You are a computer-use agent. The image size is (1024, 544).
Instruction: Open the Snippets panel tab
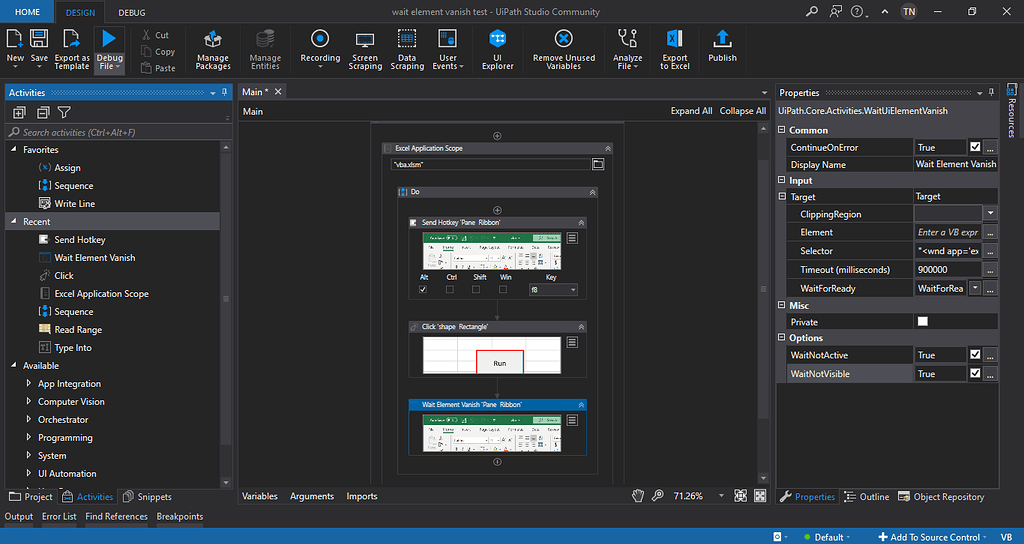coord(148,496)
